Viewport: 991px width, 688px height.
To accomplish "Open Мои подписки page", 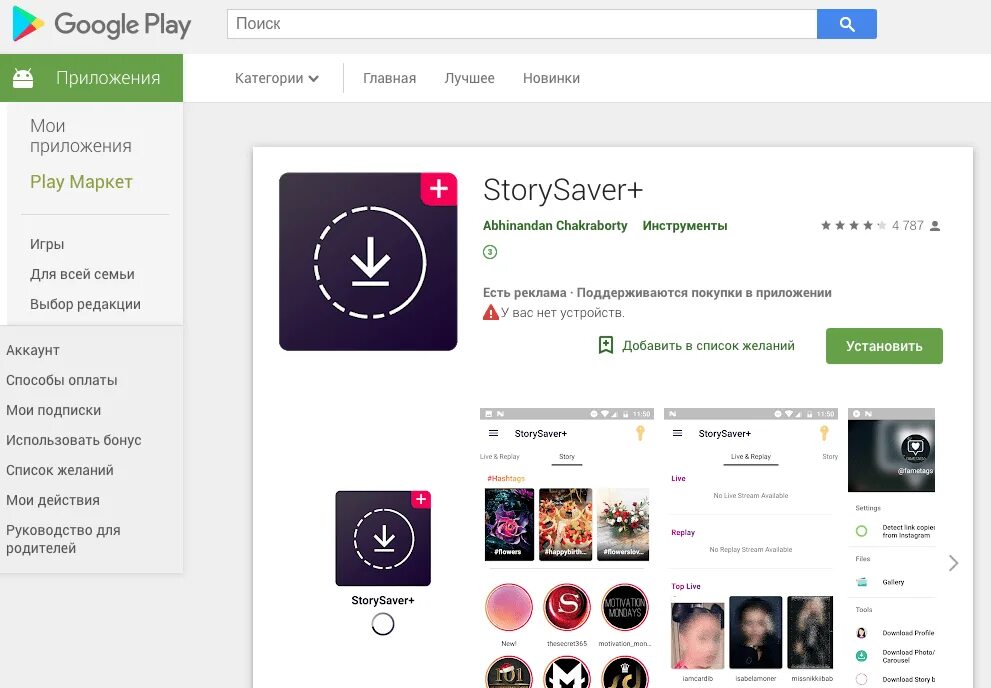I will point(54,410).
